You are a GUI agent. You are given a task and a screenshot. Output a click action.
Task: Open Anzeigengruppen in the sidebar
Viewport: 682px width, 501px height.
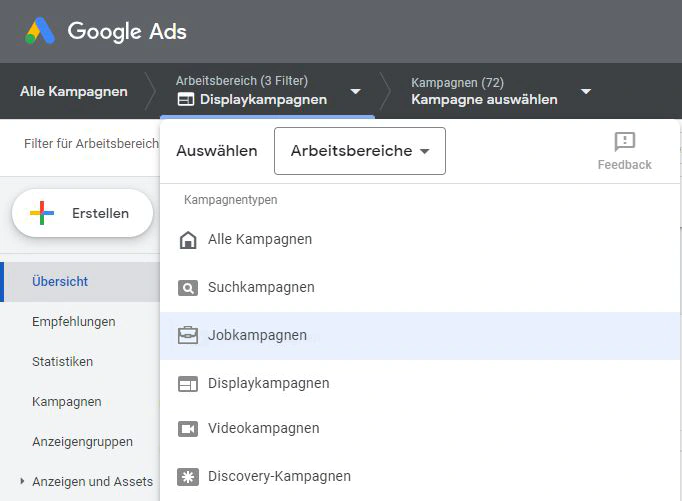83,442
